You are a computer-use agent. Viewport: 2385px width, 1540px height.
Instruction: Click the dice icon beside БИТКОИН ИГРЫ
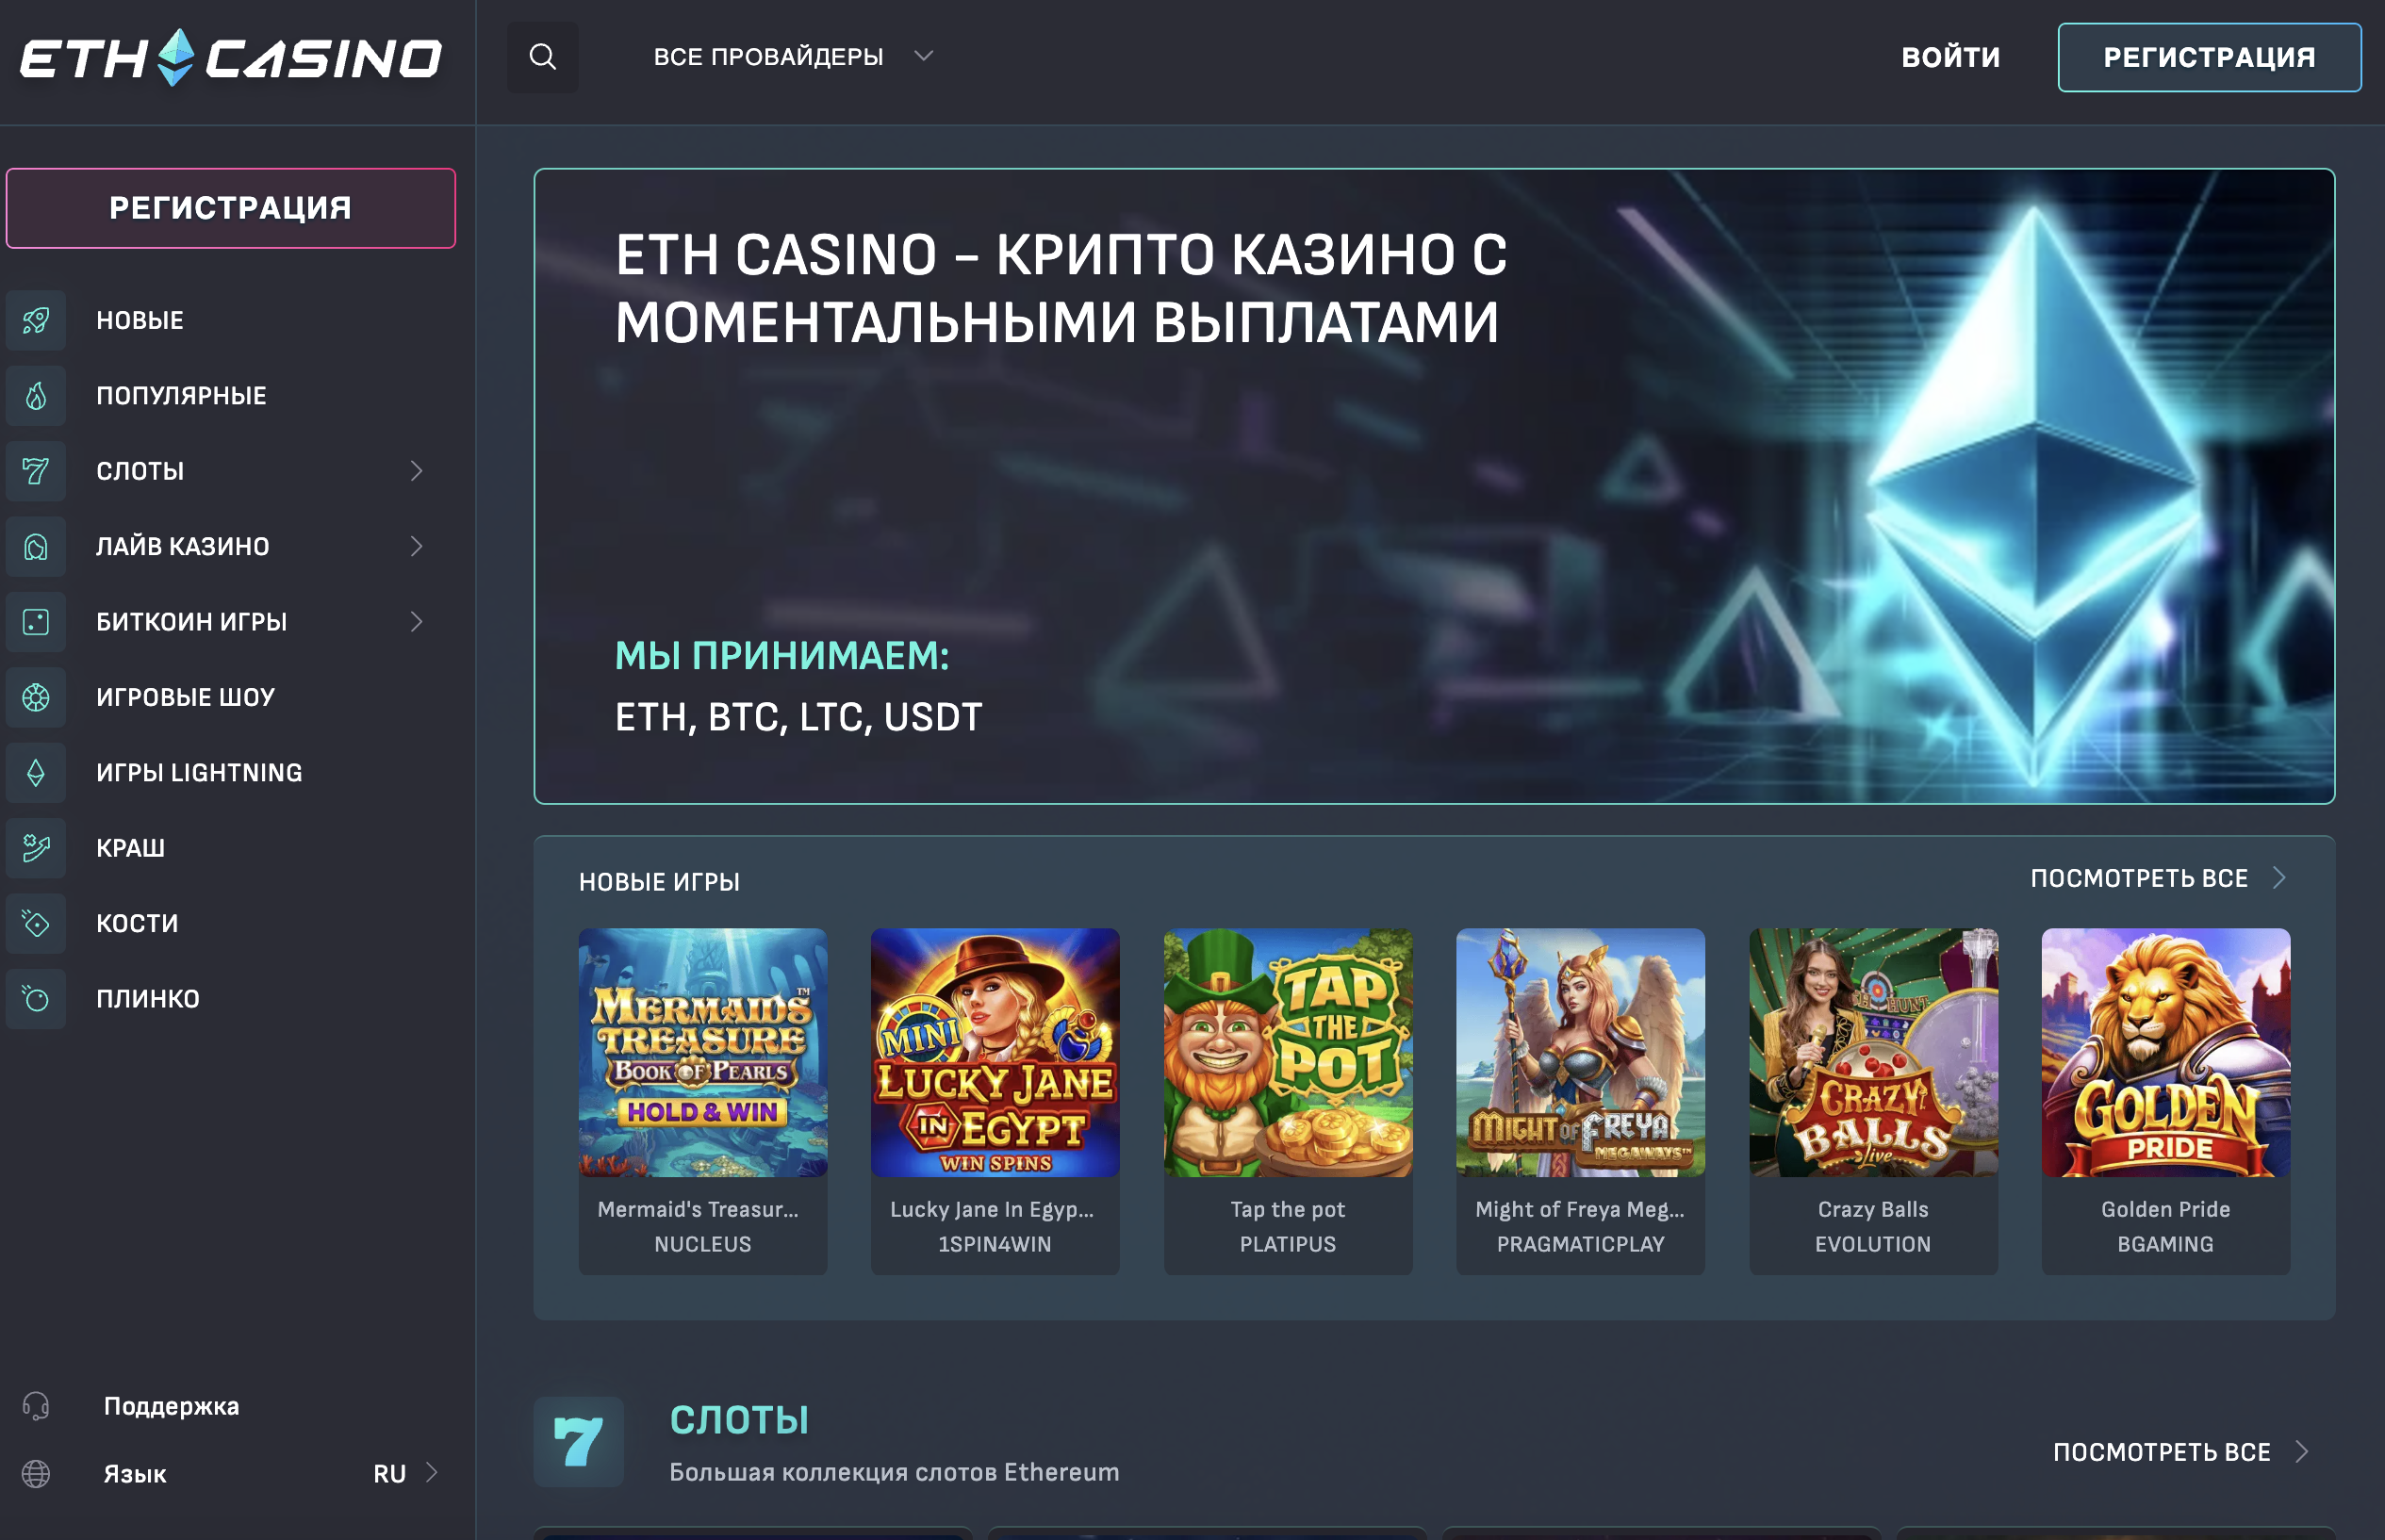coord(36,622)
